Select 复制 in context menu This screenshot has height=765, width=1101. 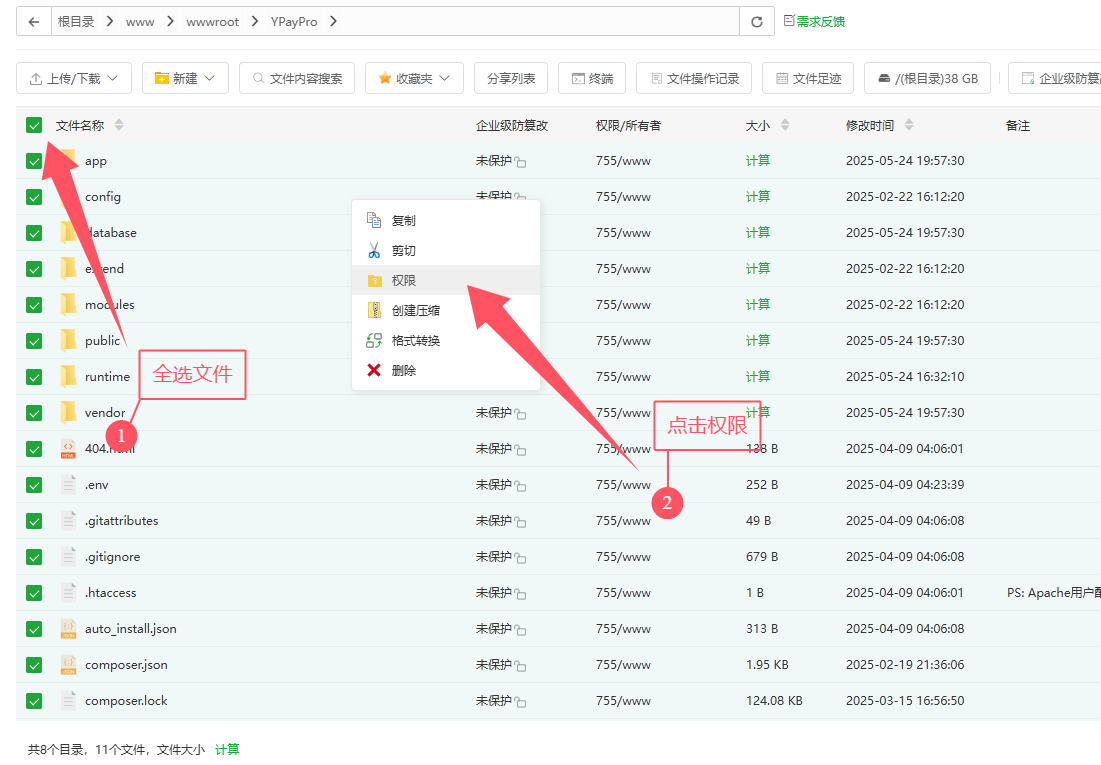point(446,221)
